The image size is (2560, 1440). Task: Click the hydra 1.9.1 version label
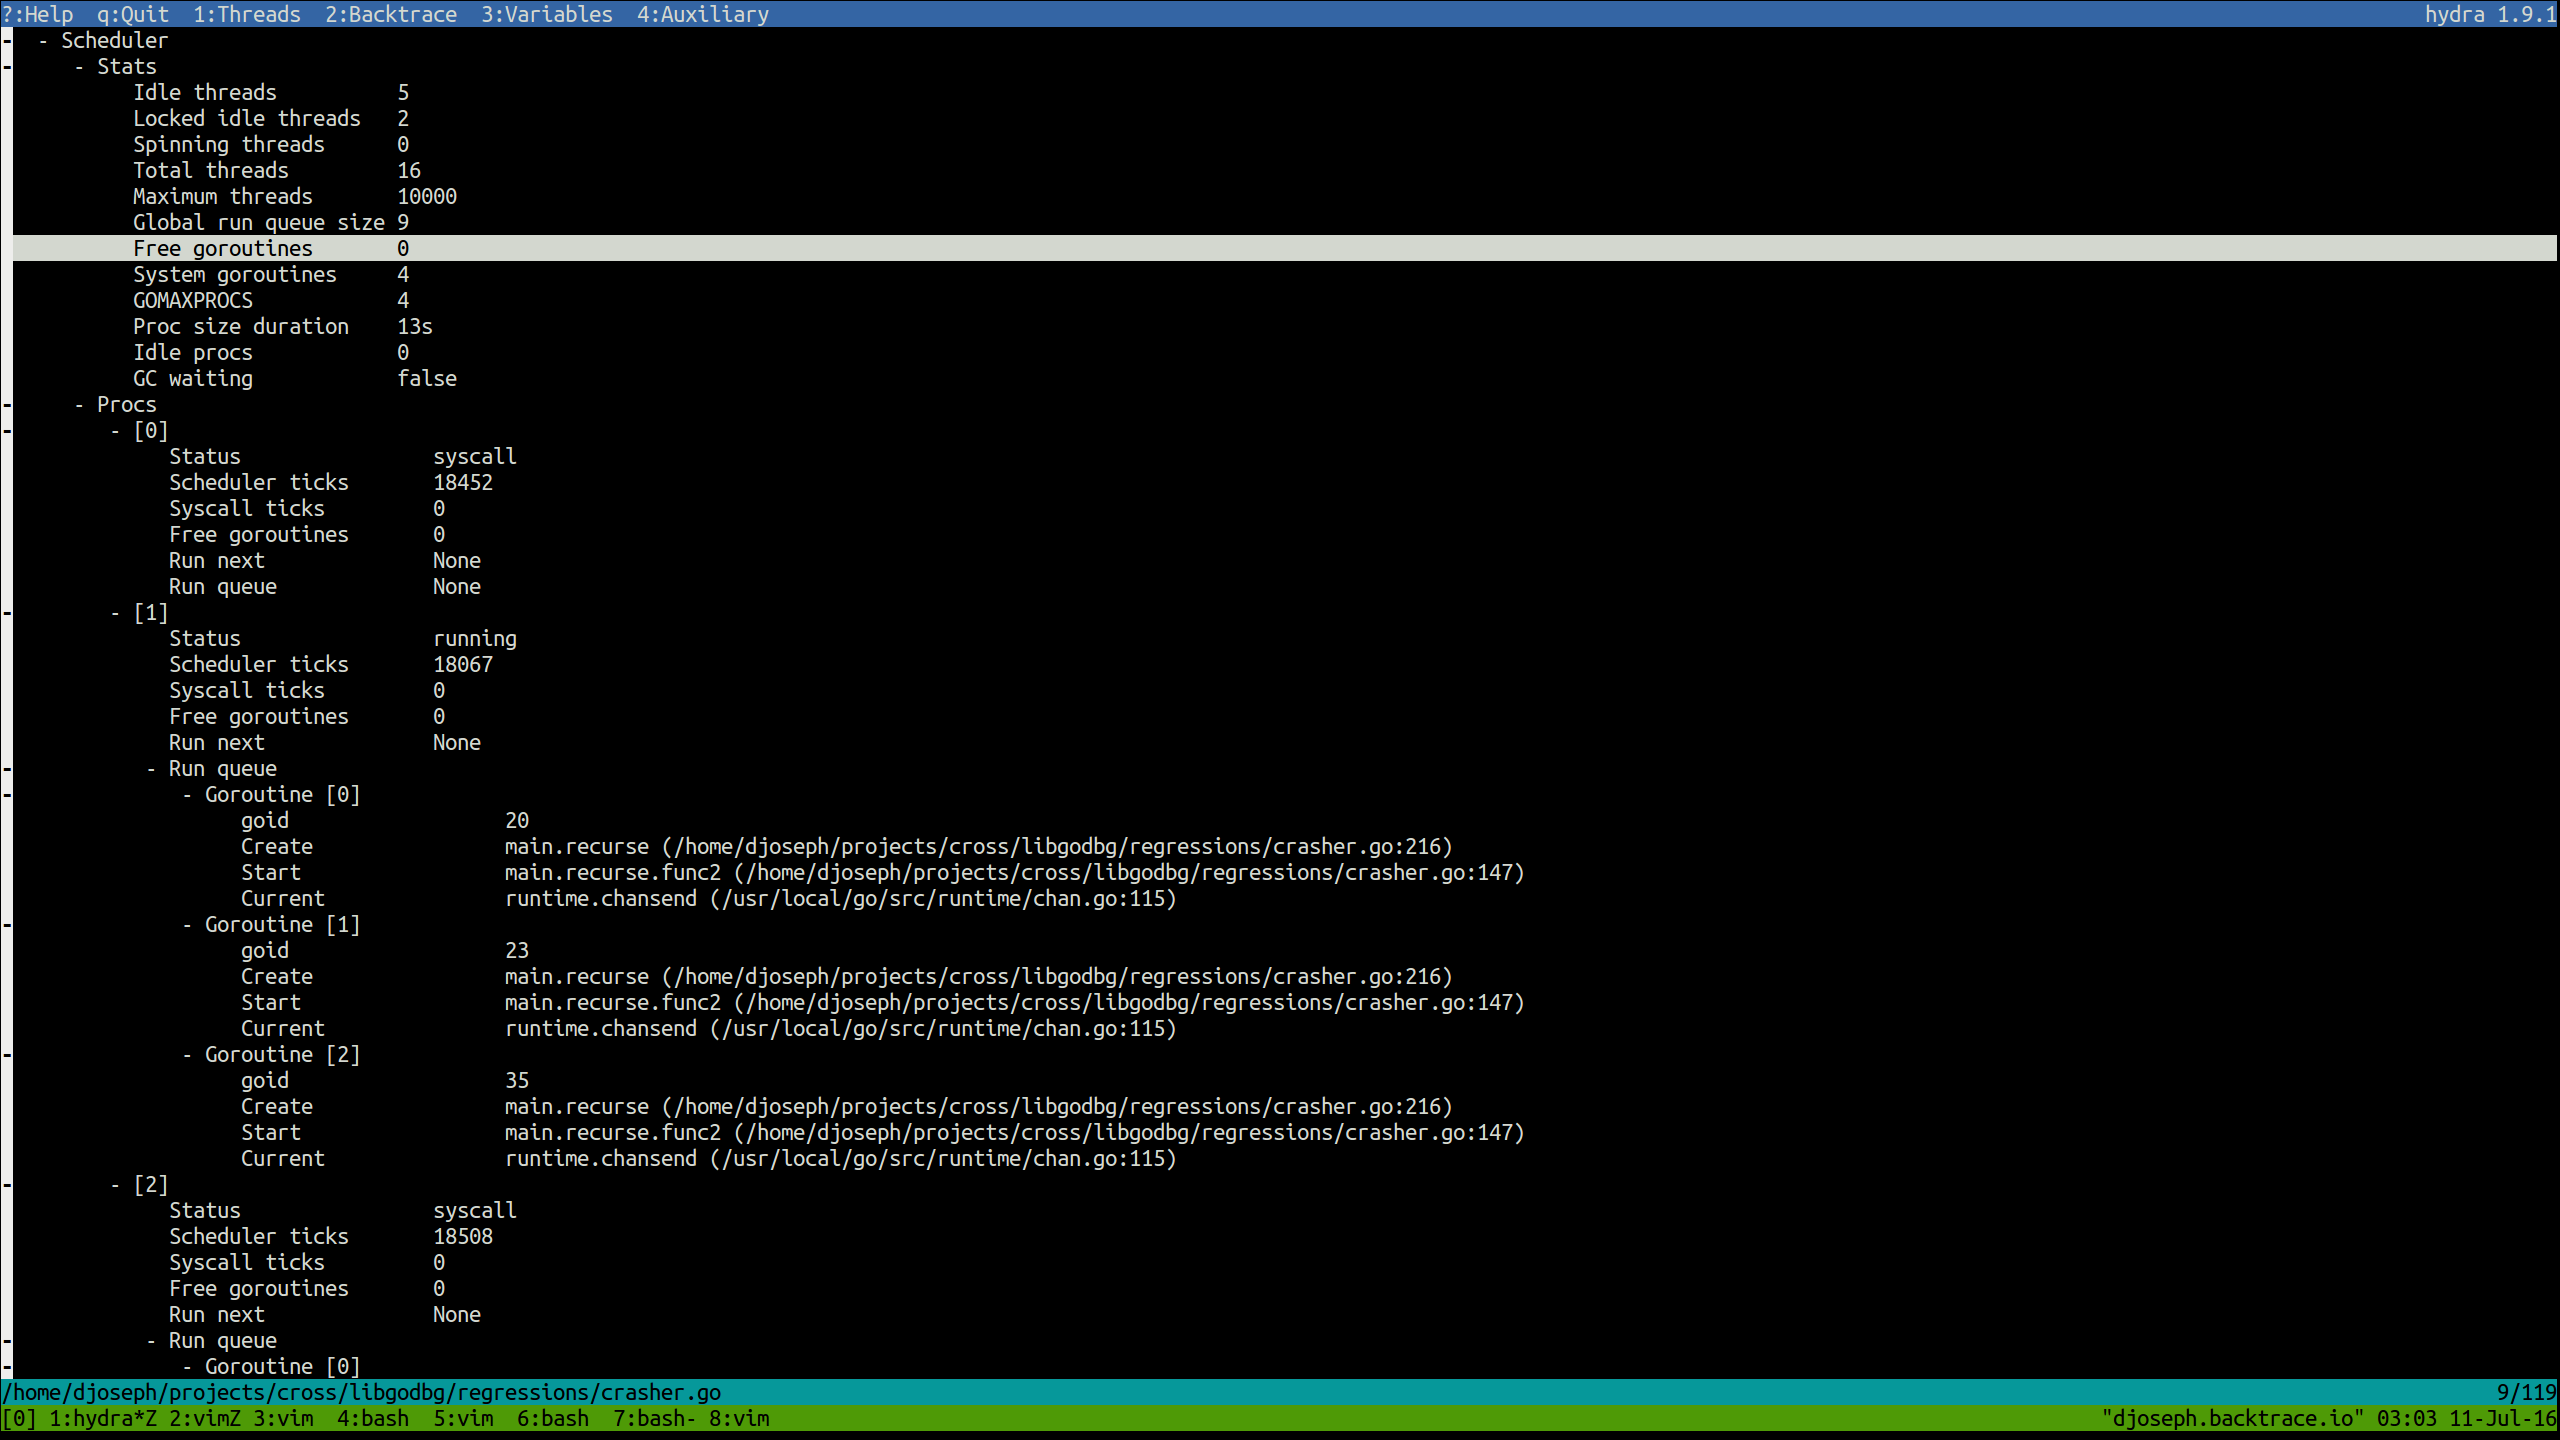pos(2490,14)
